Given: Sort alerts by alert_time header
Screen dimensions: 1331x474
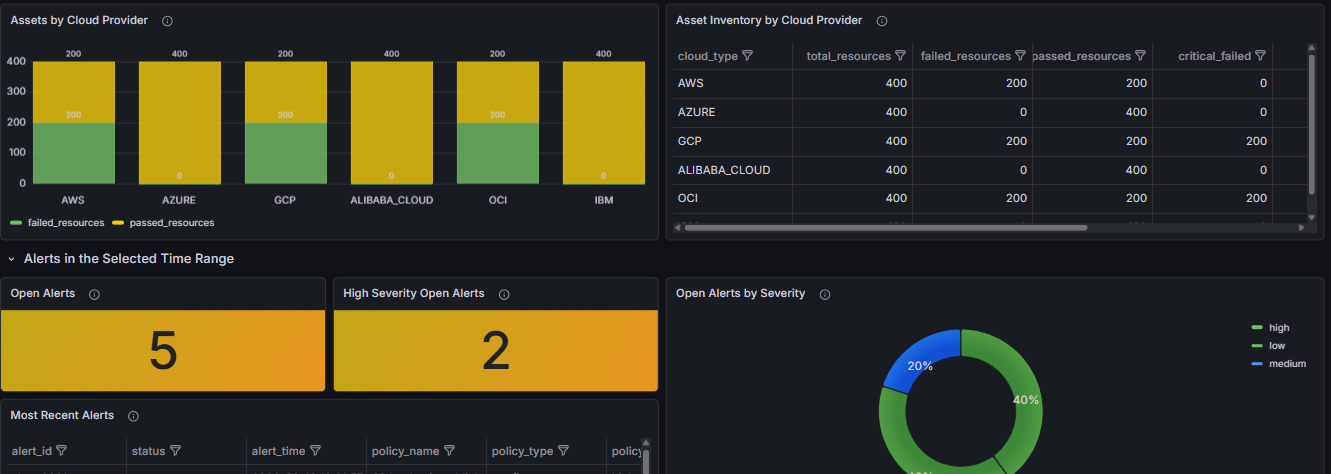Looking at the screenshot, I should (278, 451).
